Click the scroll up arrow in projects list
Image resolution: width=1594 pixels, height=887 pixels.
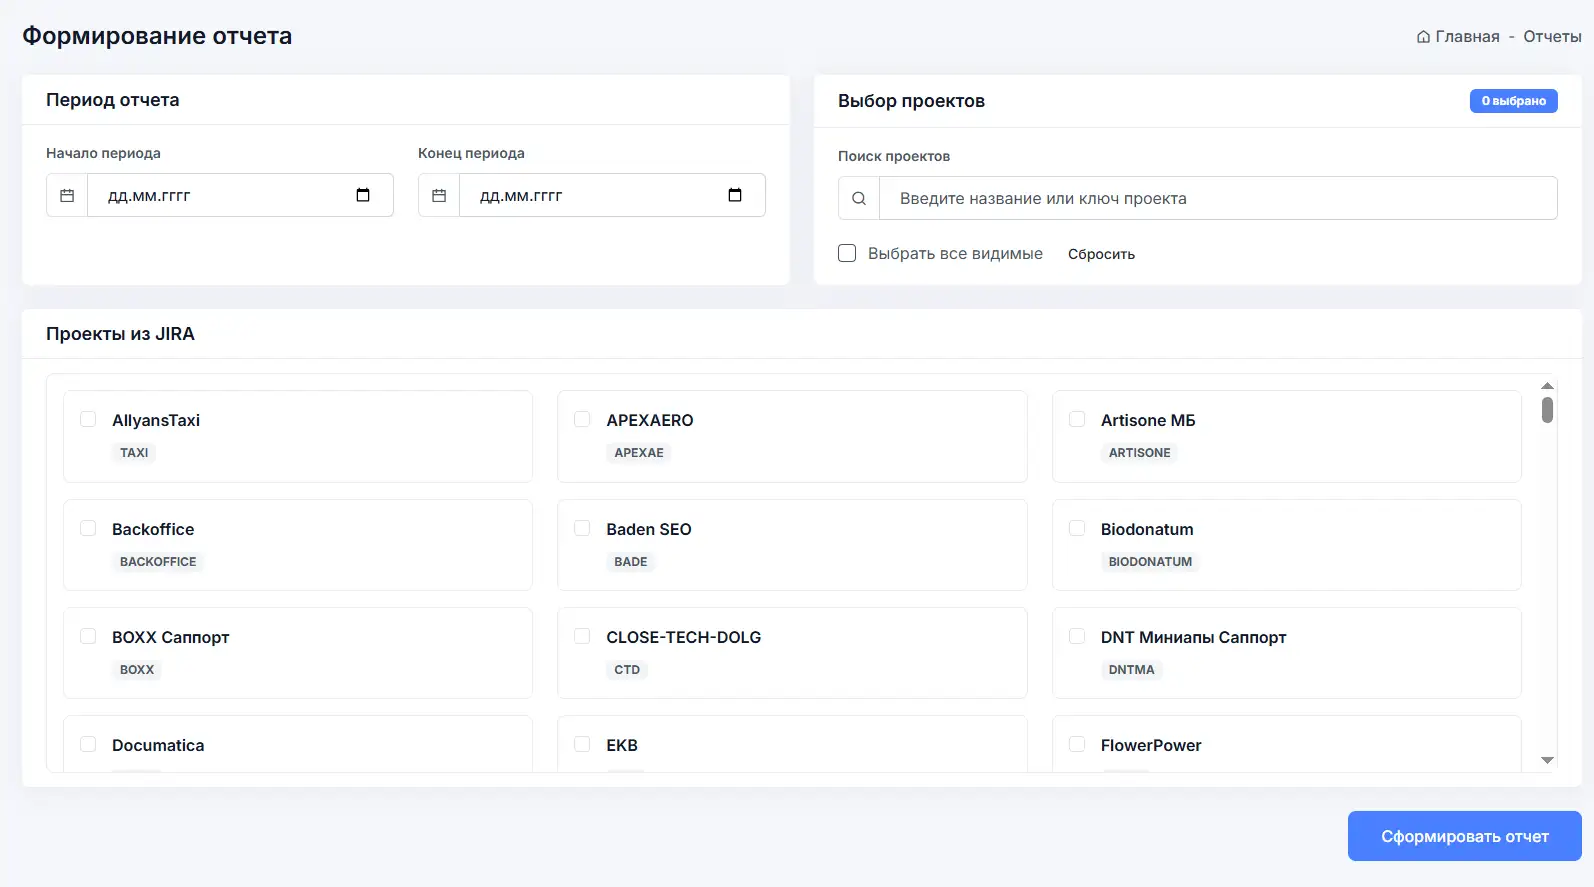[1547, 386]
